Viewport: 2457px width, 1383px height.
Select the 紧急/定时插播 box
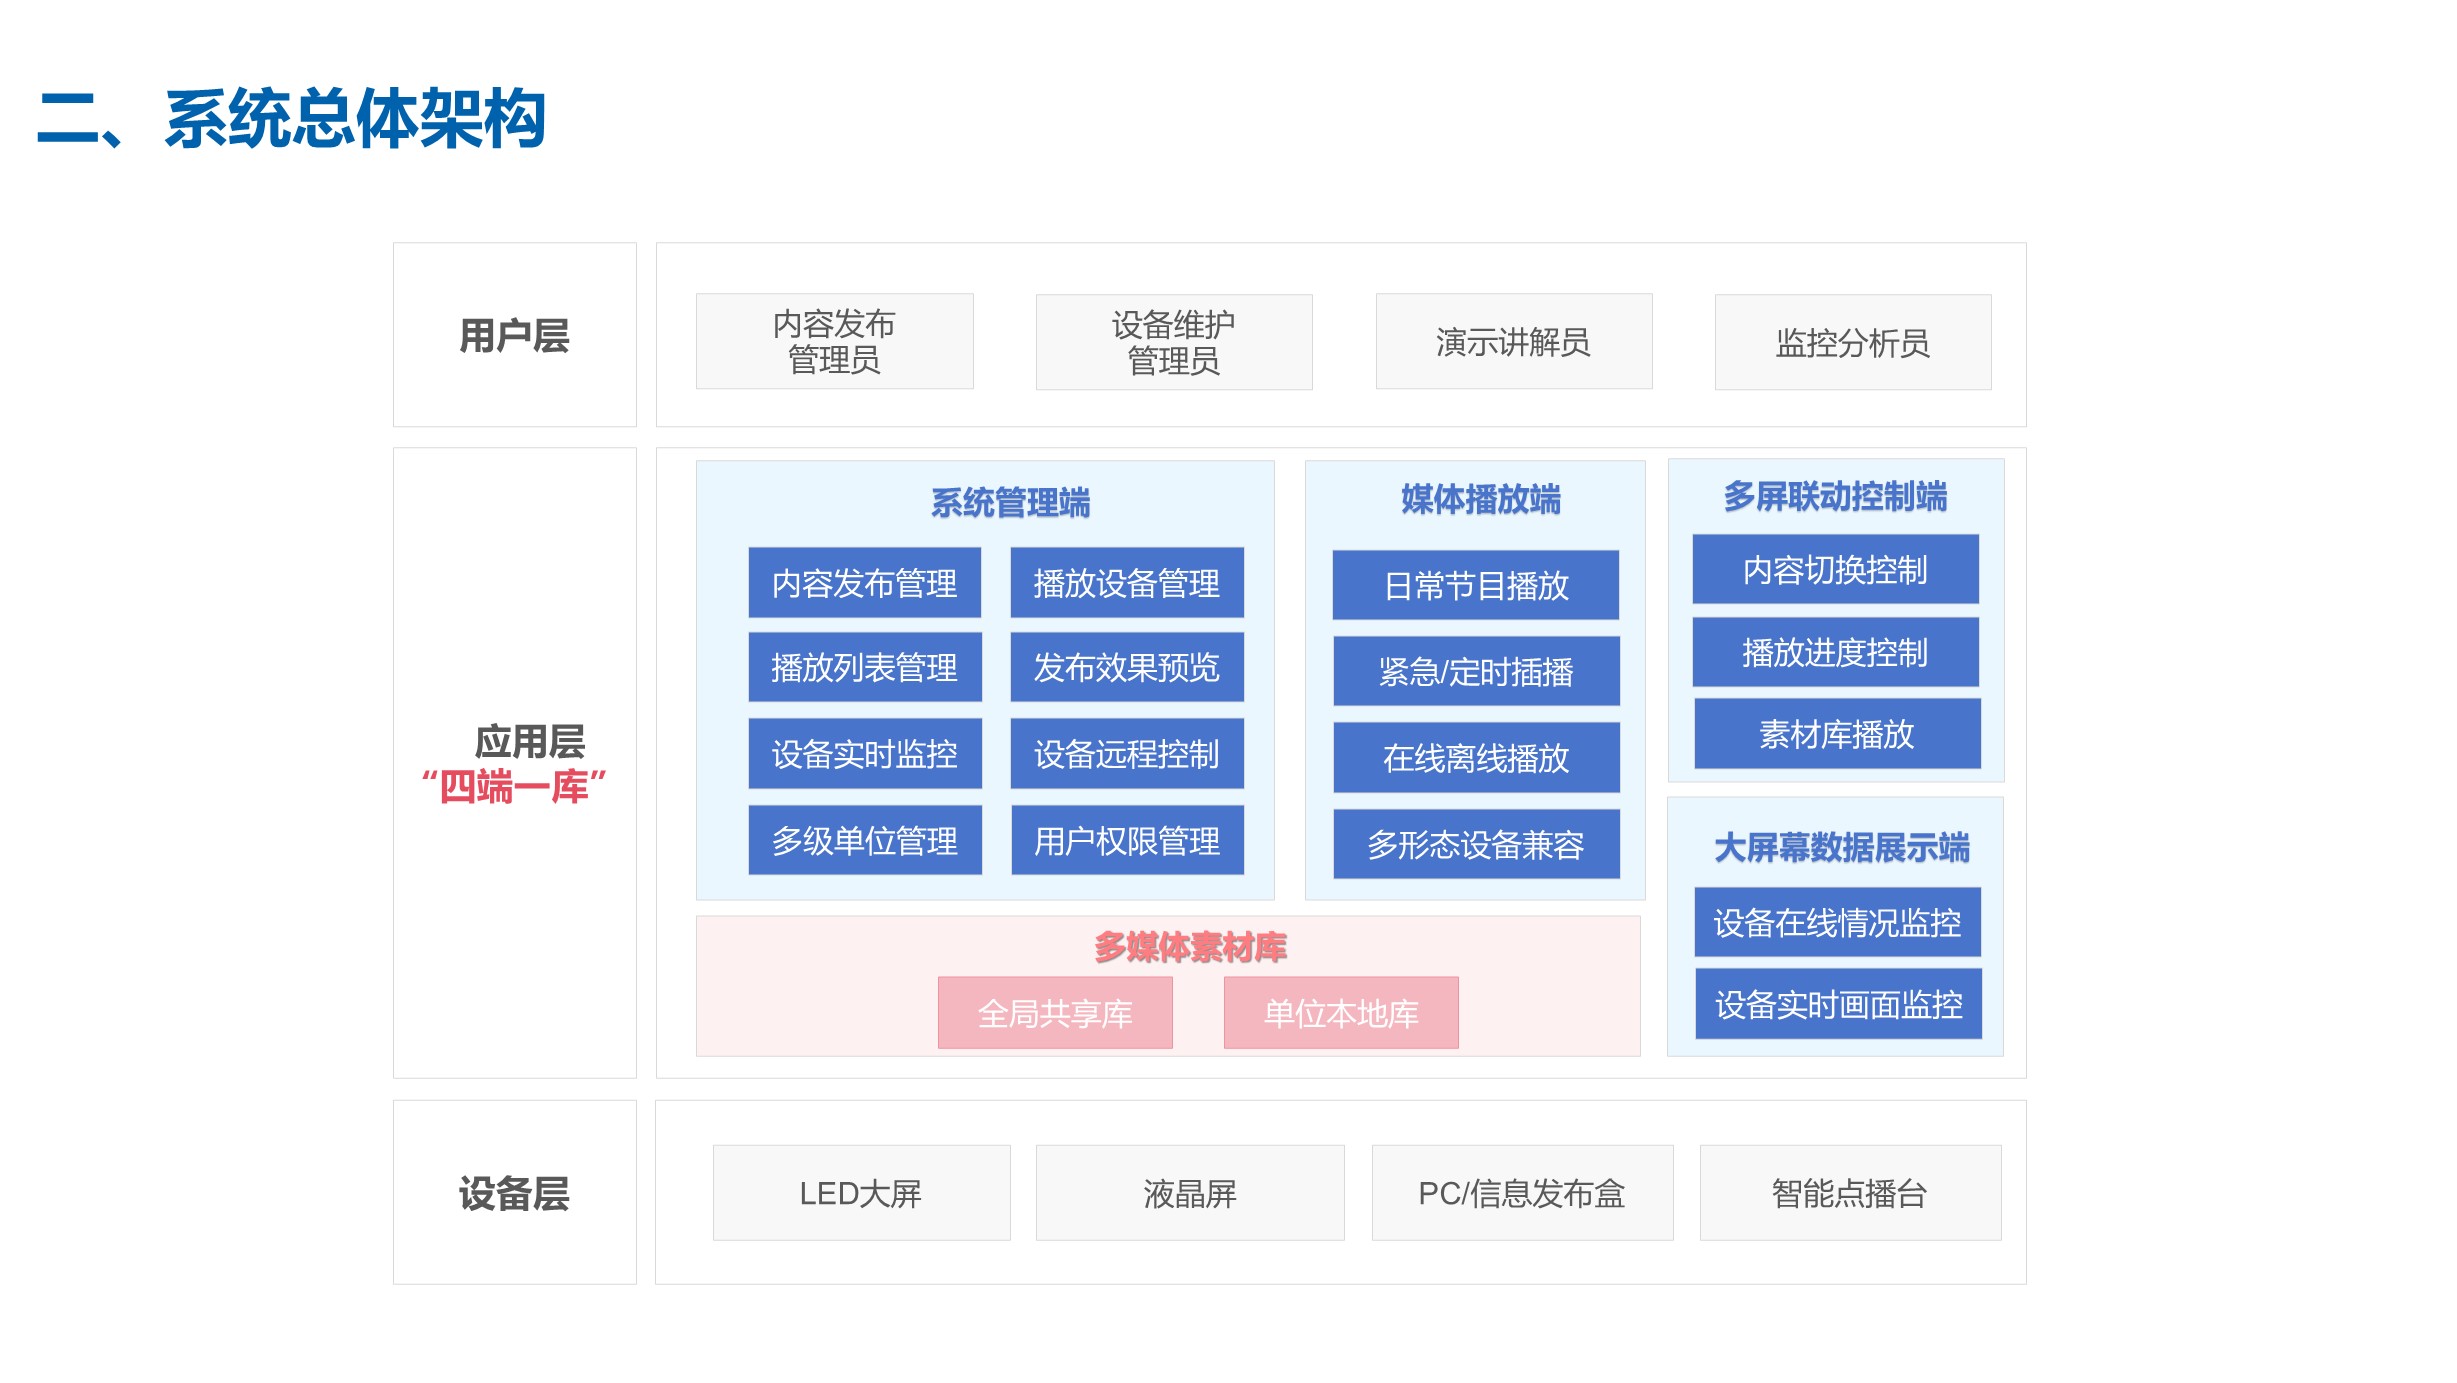click(1475, 671)
